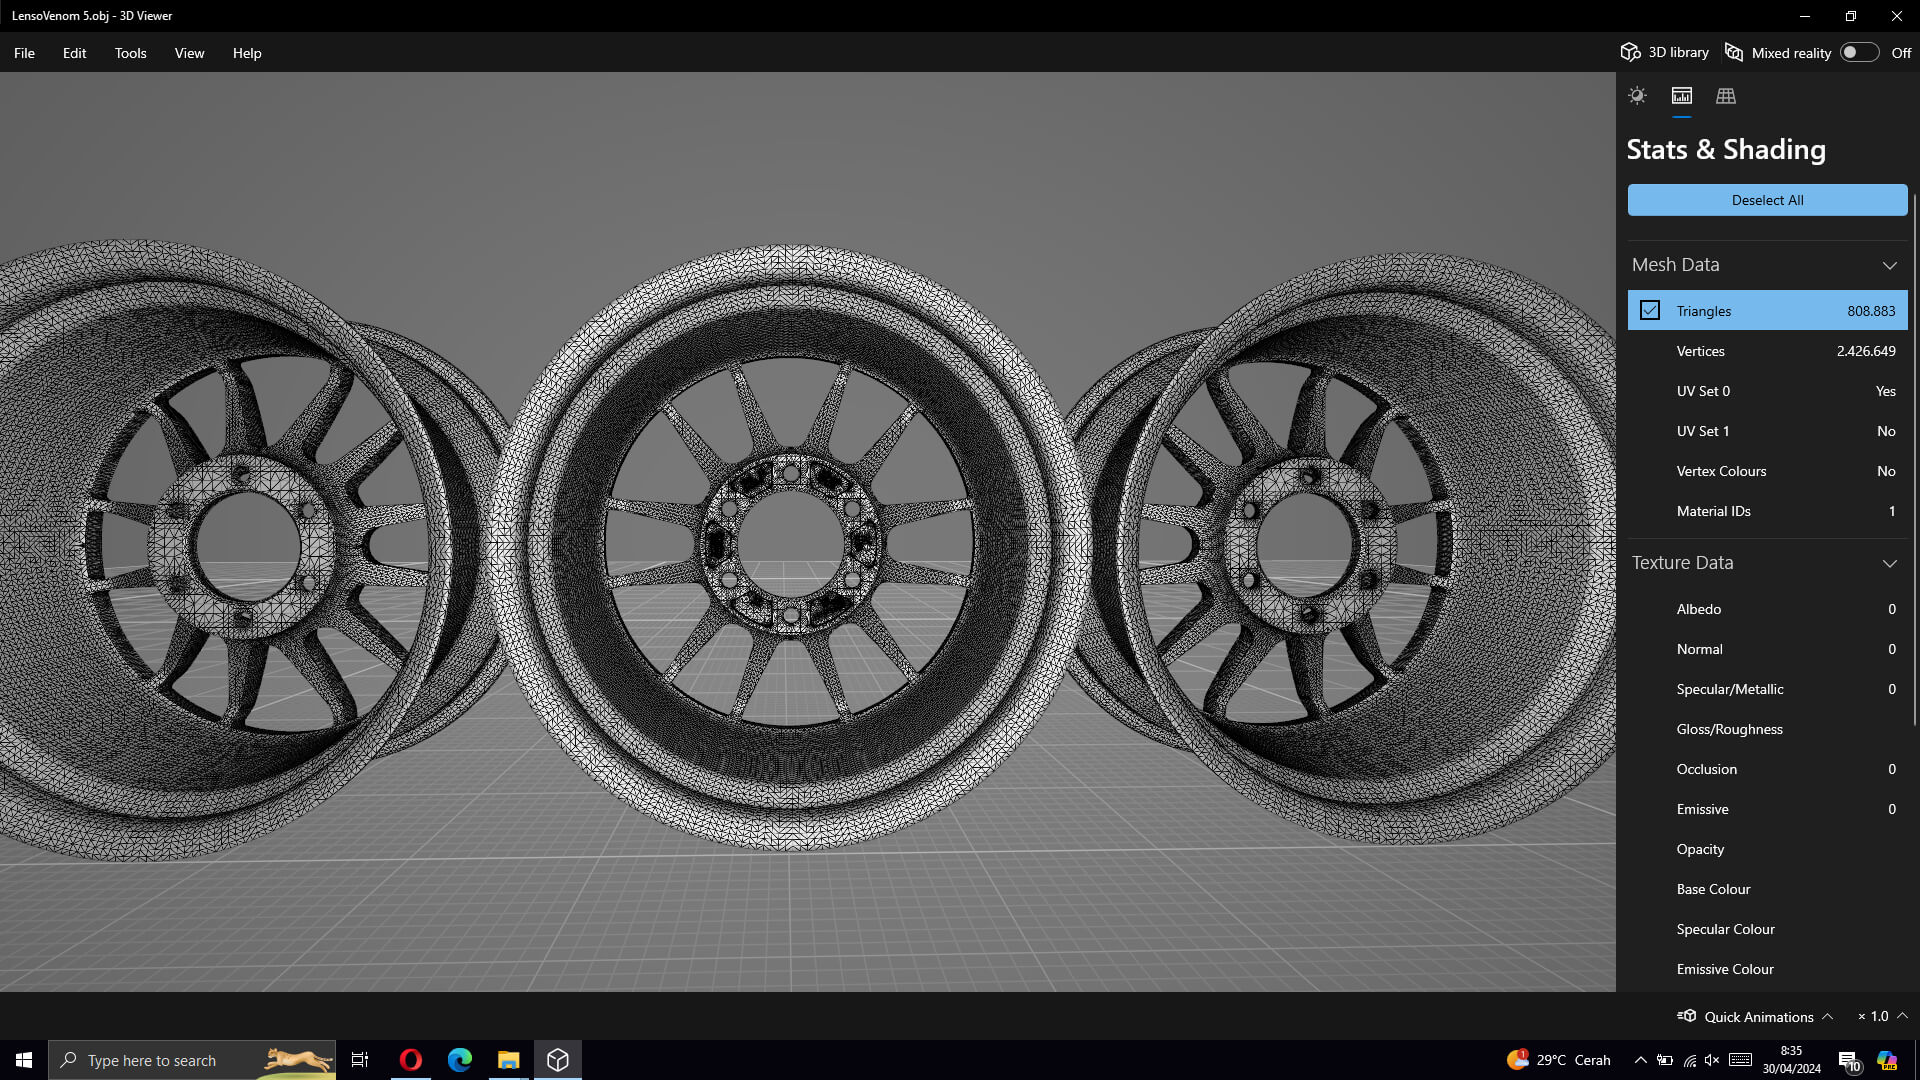Expand the animation speed × 1.0 chevron

[x=1903, y=1016]
